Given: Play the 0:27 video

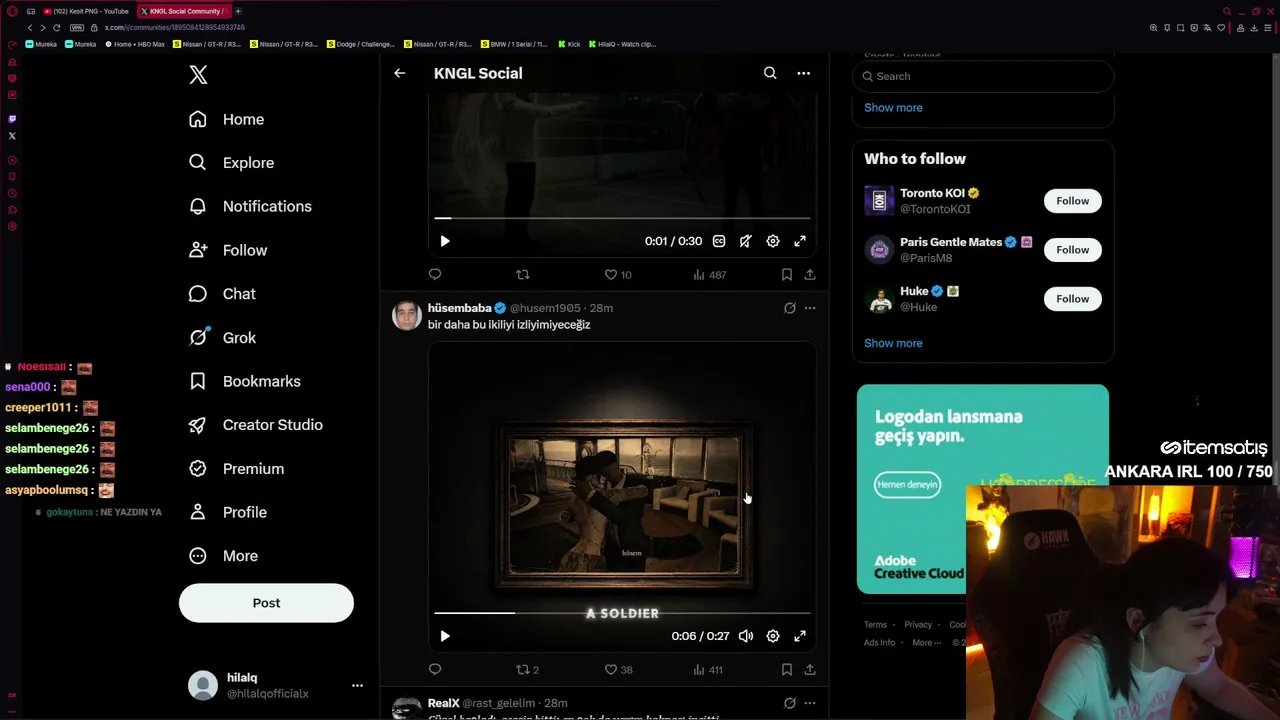Looking at the screenshot, I should click(445, 636).
